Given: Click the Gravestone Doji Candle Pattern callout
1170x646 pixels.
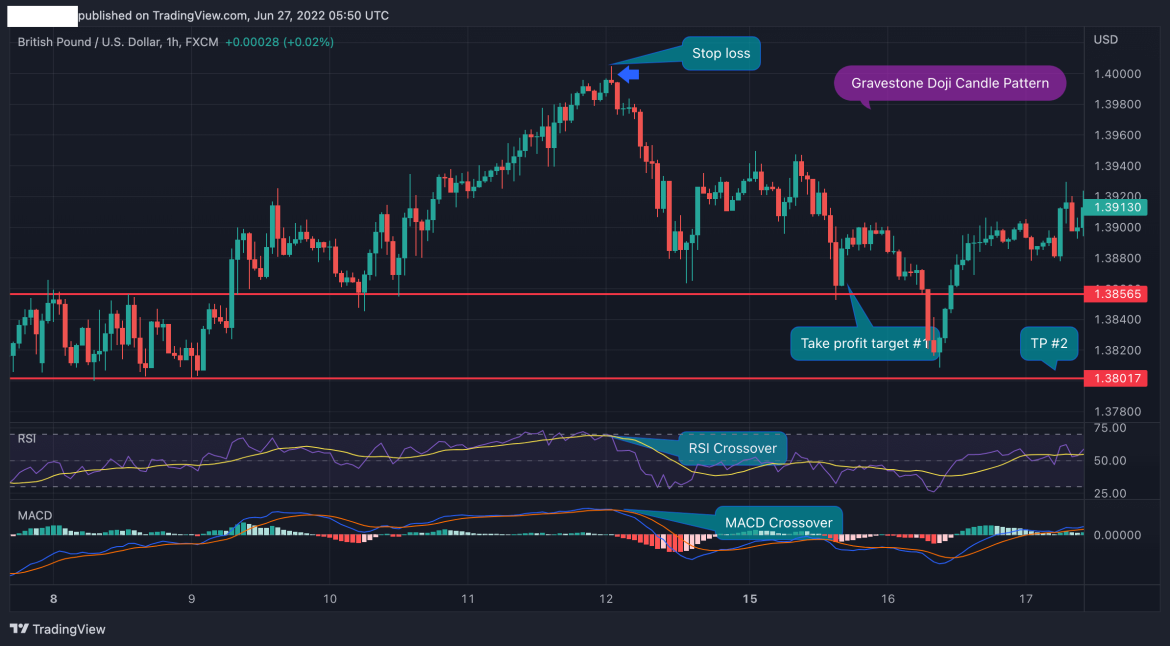Looking at the screenshot, I should (948, 83).
